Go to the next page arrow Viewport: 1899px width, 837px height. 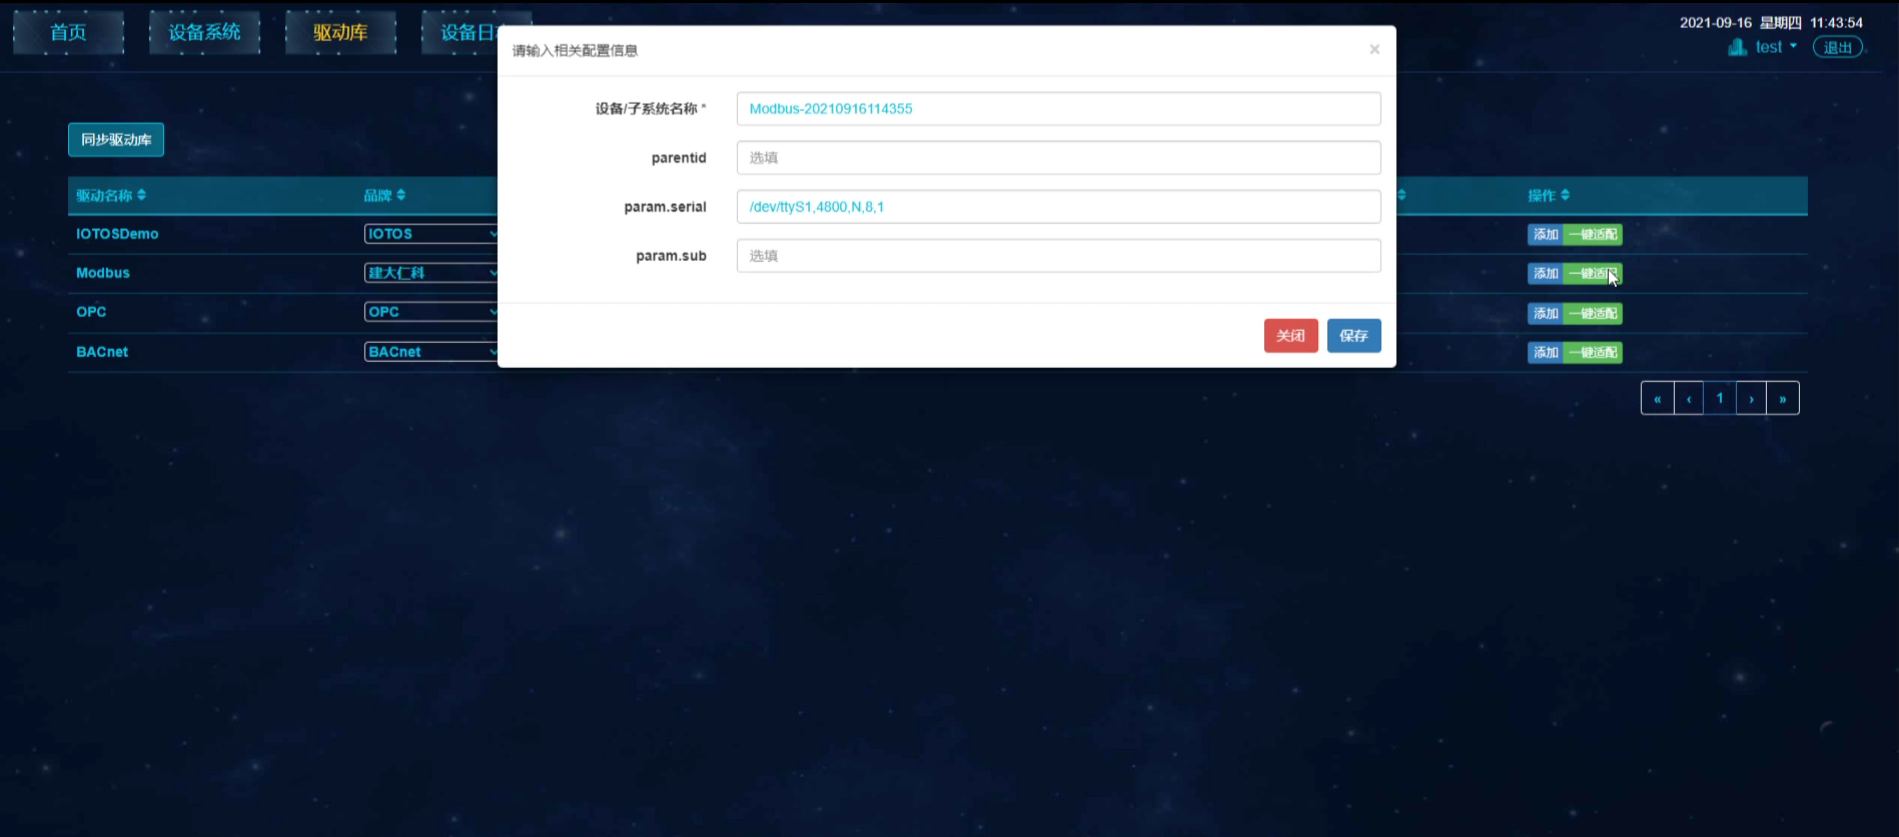point(1751,398)
